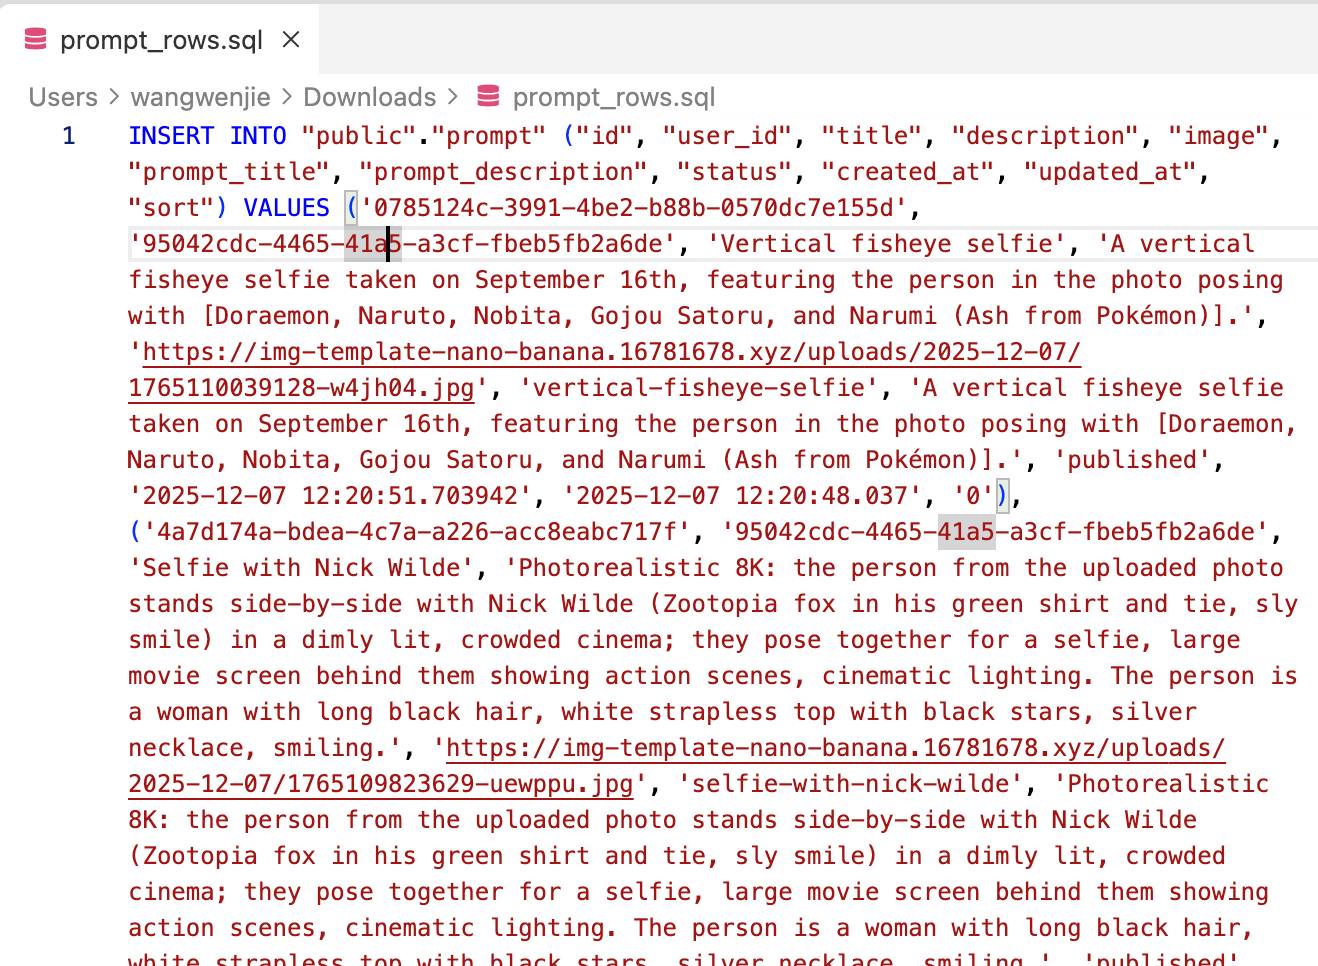Open the Users breadcrumb folder
Viewport: 1318px width, 966px height.
coord(63,97)
